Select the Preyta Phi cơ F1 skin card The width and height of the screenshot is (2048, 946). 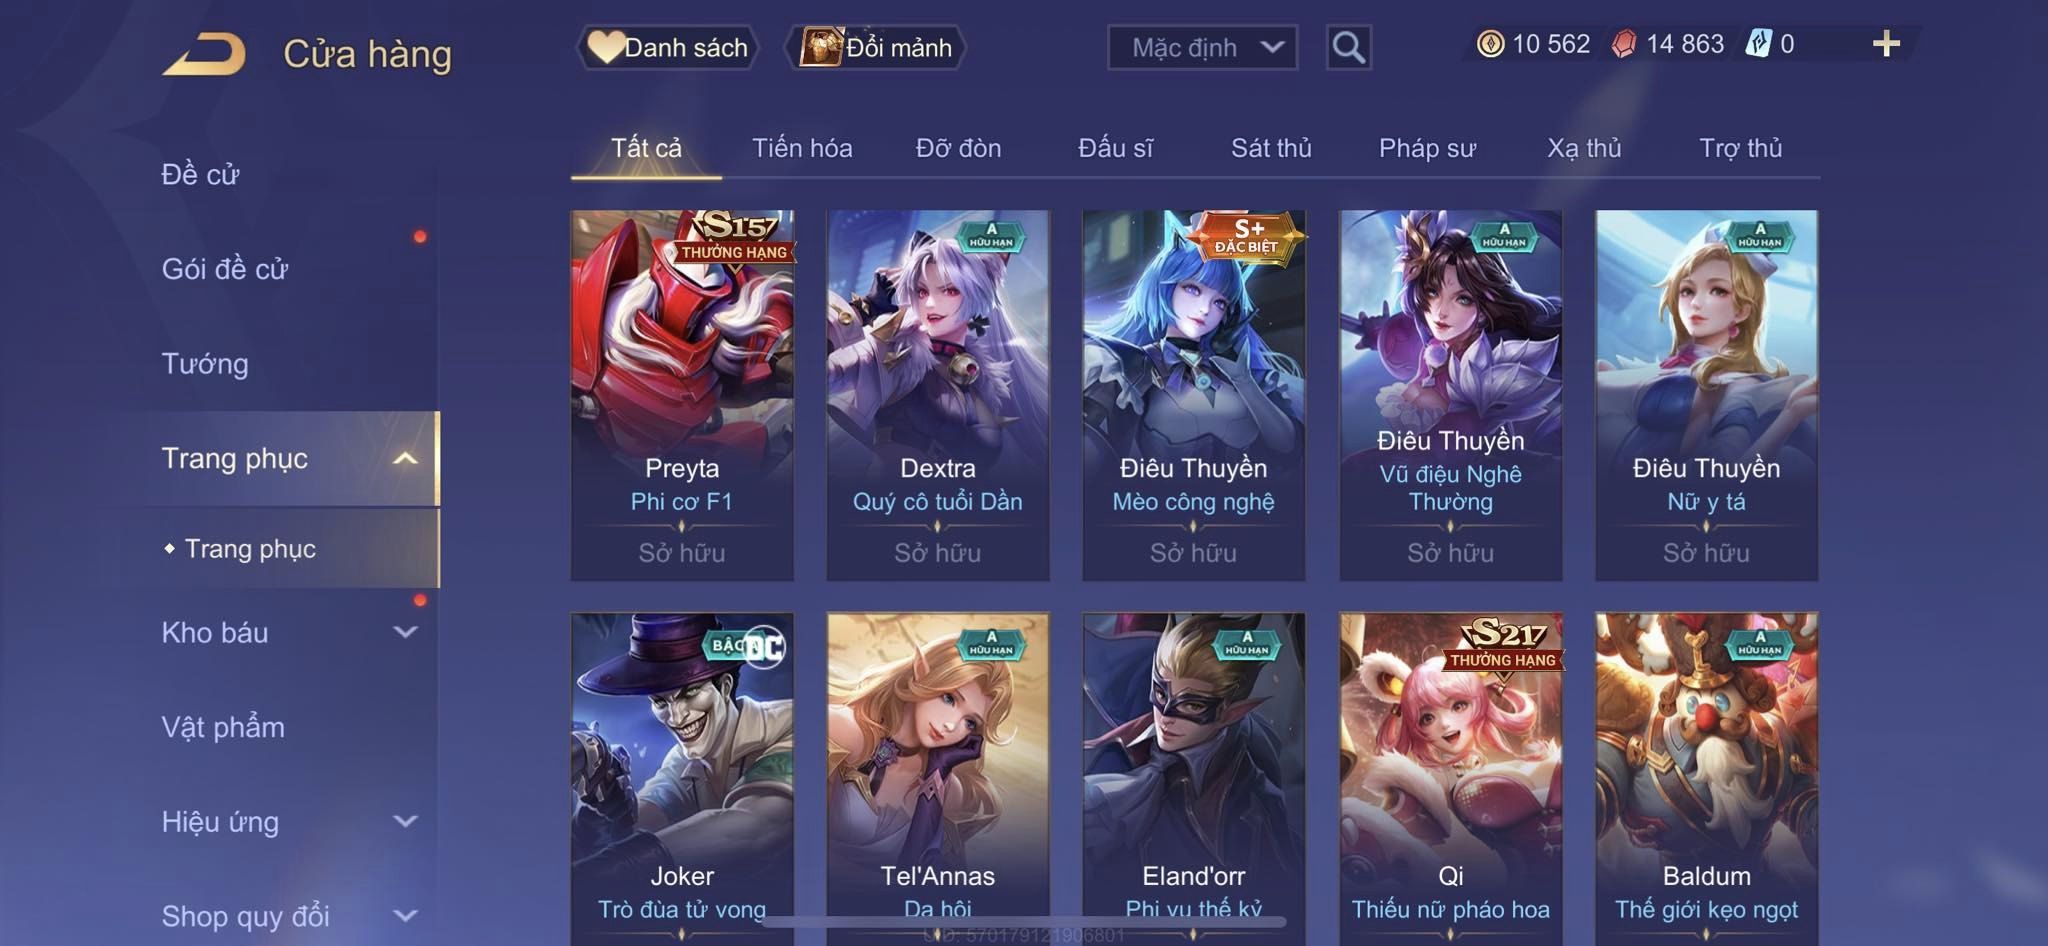[682, 395]
